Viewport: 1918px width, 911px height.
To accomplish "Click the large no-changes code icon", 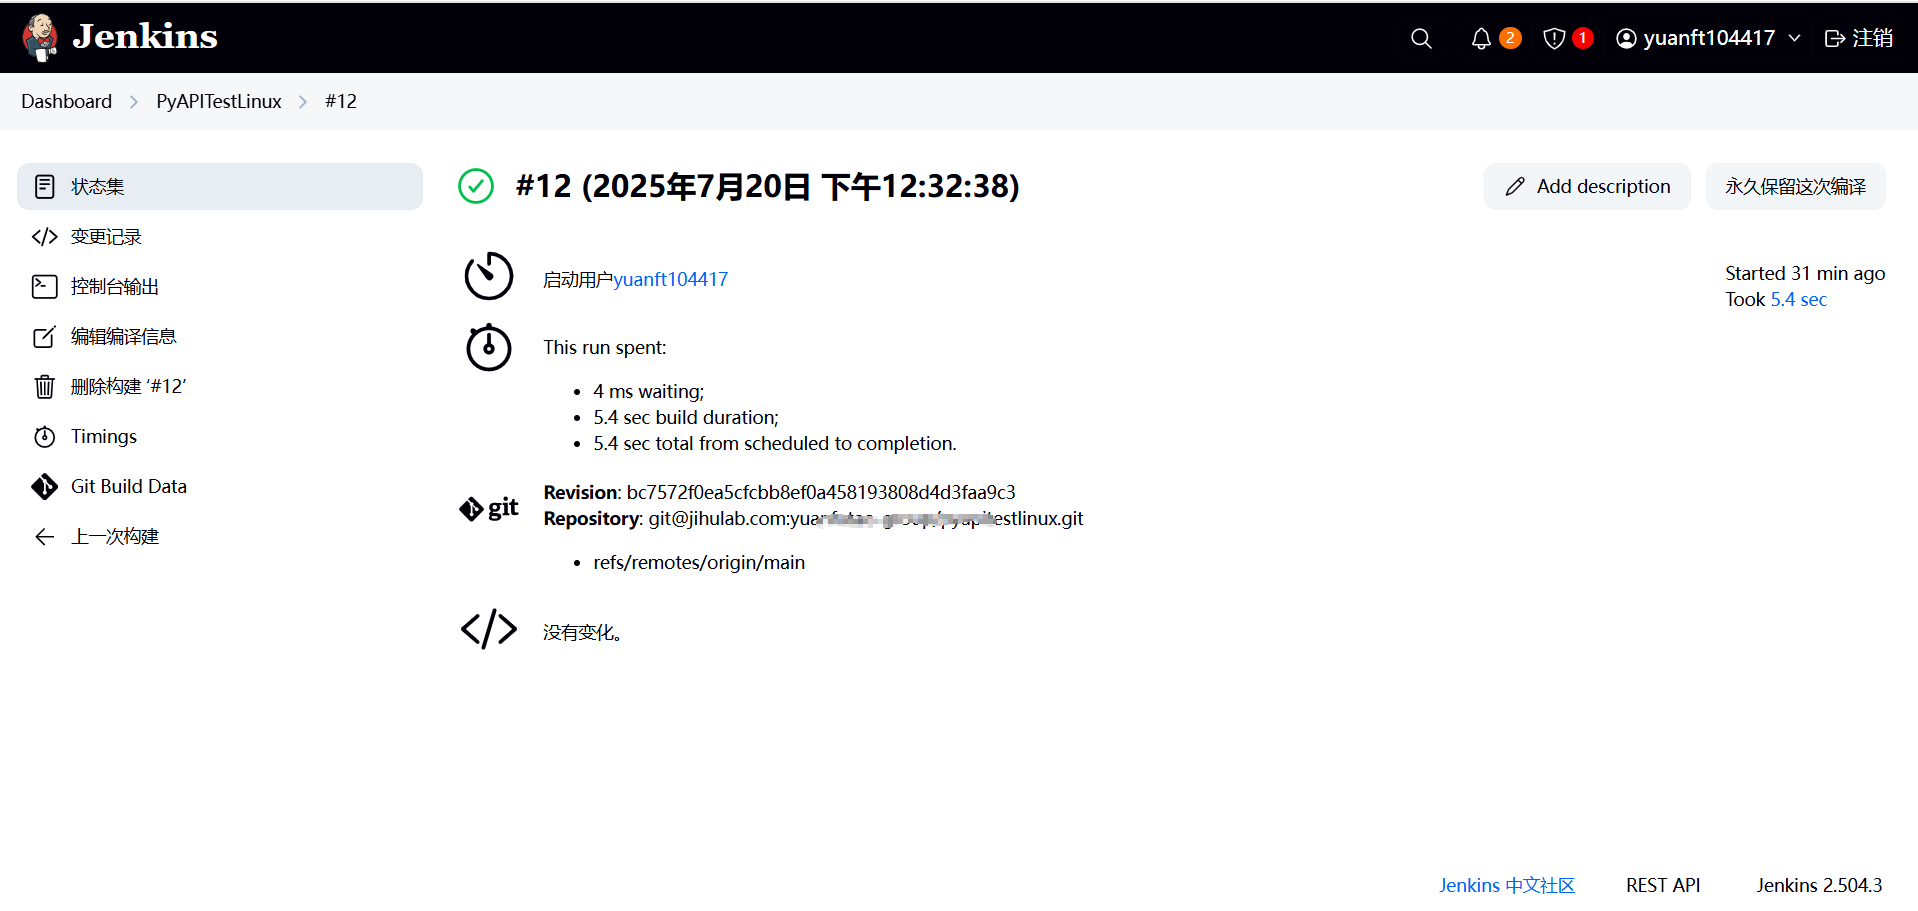I will [x=489, y=630].
